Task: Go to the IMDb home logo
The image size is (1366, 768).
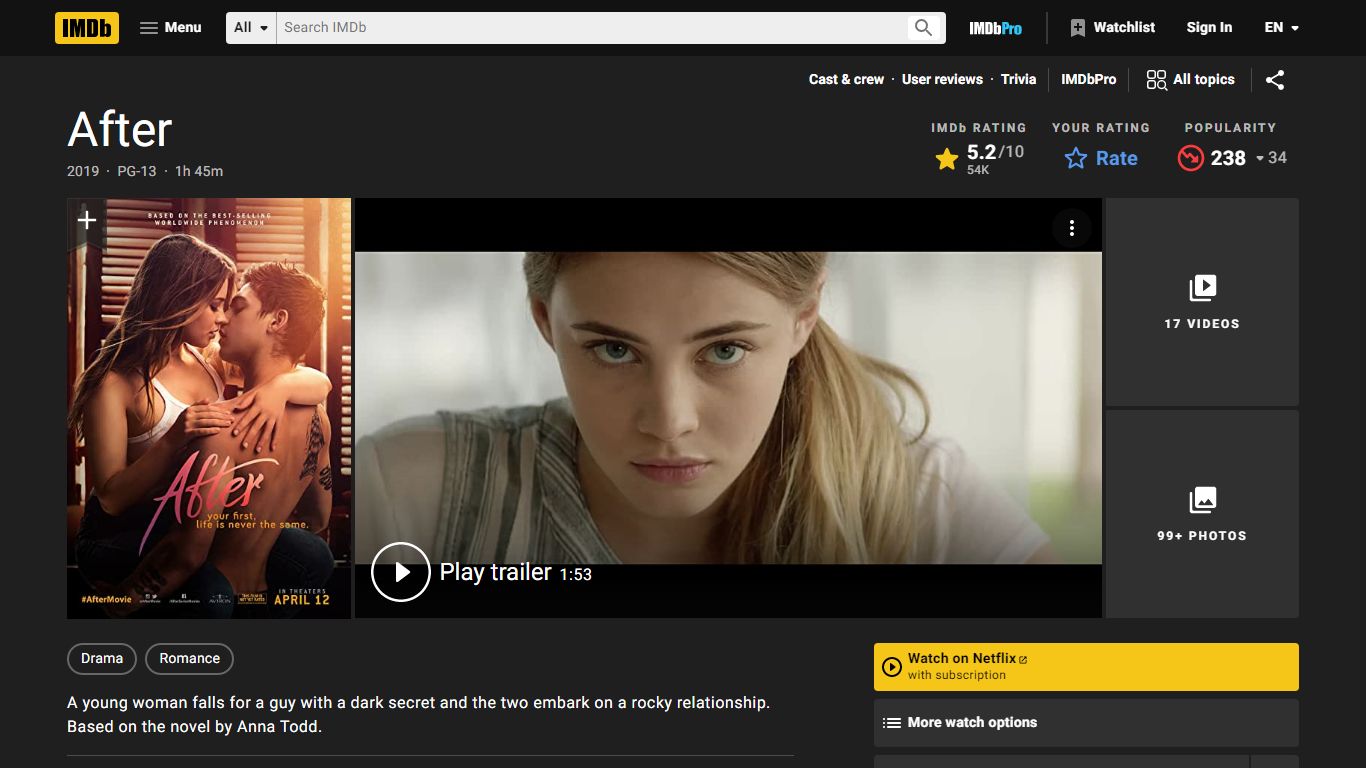Action: [x=87, y=28]
